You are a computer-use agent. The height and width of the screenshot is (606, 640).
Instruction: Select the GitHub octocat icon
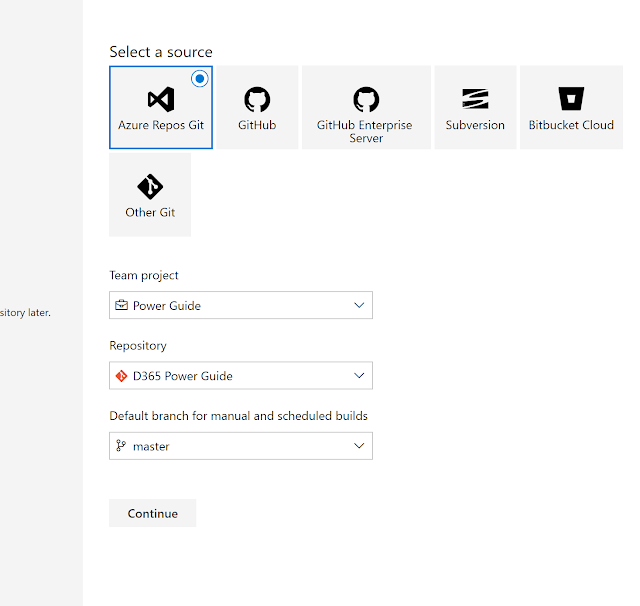[257, 99]
